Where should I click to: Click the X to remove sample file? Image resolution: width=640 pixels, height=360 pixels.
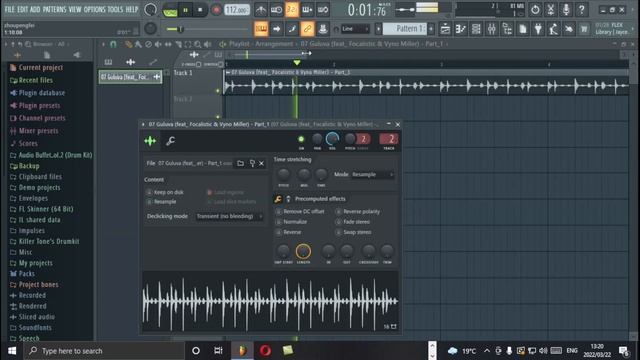[261, 163]
